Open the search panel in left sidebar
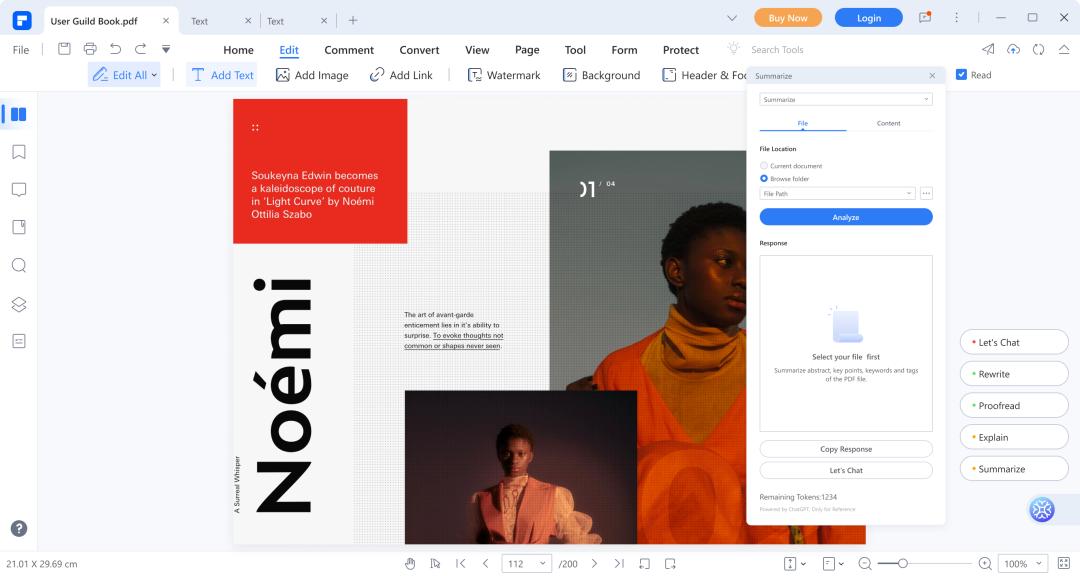 point(18,266)
